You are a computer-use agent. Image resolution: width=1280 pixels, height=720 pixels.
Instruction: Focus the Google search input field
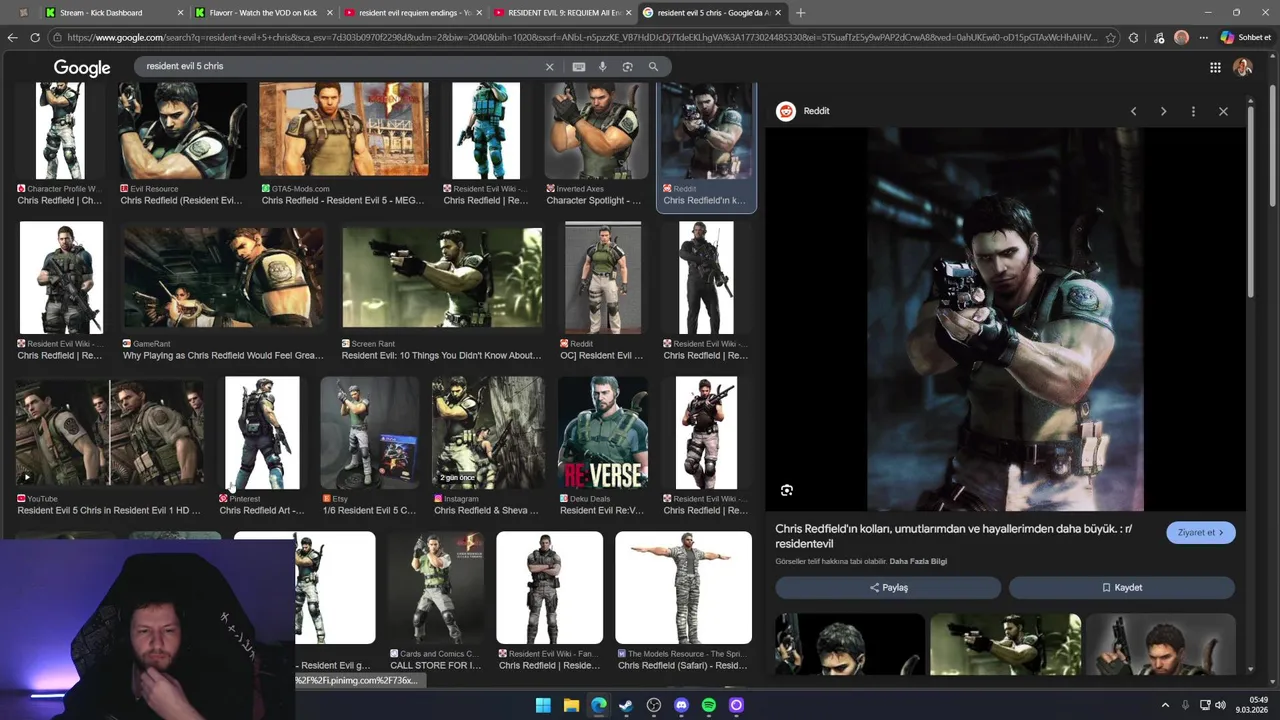[340, 67]
